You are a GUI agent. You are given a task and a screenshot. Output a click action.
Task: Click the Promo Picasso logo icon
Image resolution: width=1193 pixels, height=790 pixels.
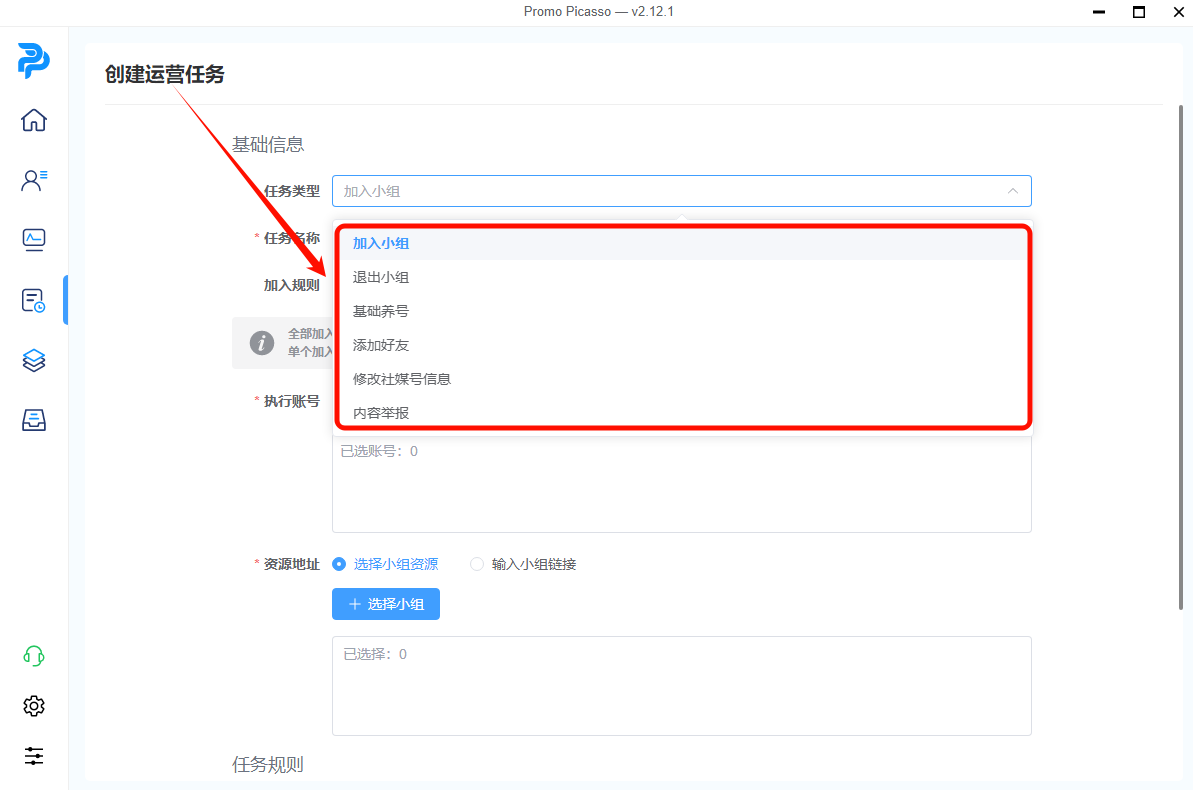pos(33,62)
